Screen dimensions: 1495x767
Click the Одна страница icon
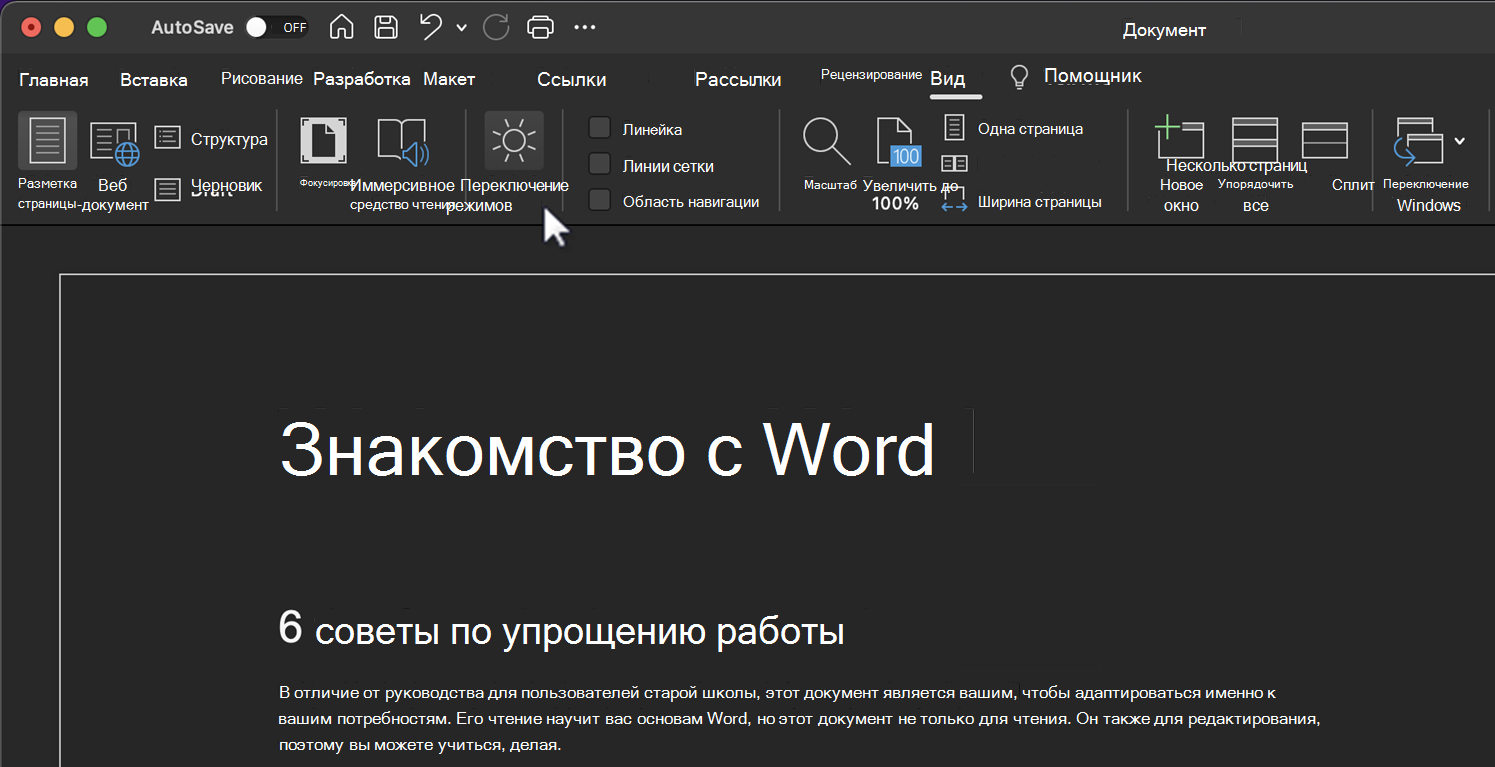tap(955, 127)
